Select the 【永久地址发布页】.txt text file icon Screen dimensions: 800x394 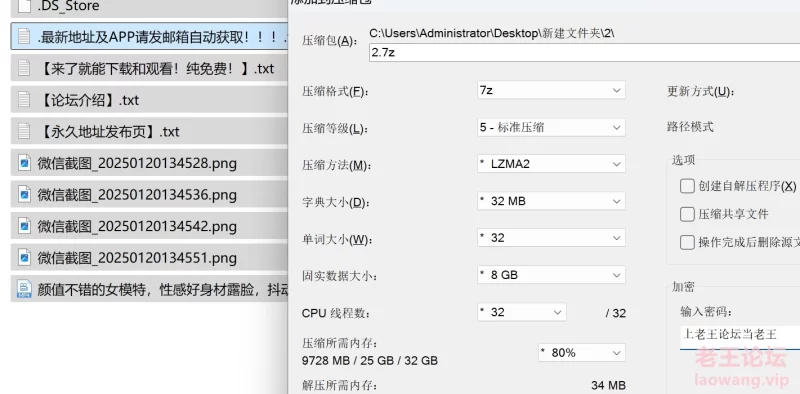point(23,131)
